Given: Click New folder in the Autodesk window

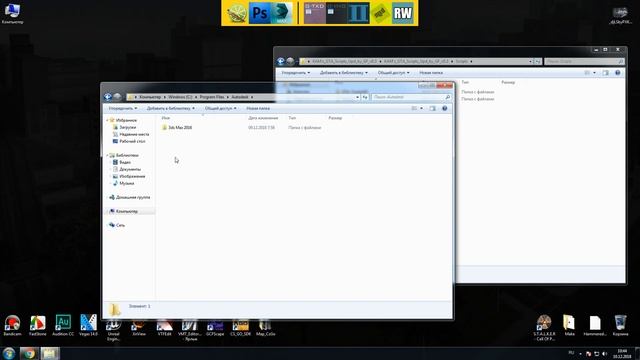Looking at the screenshot, I should 258,108.
